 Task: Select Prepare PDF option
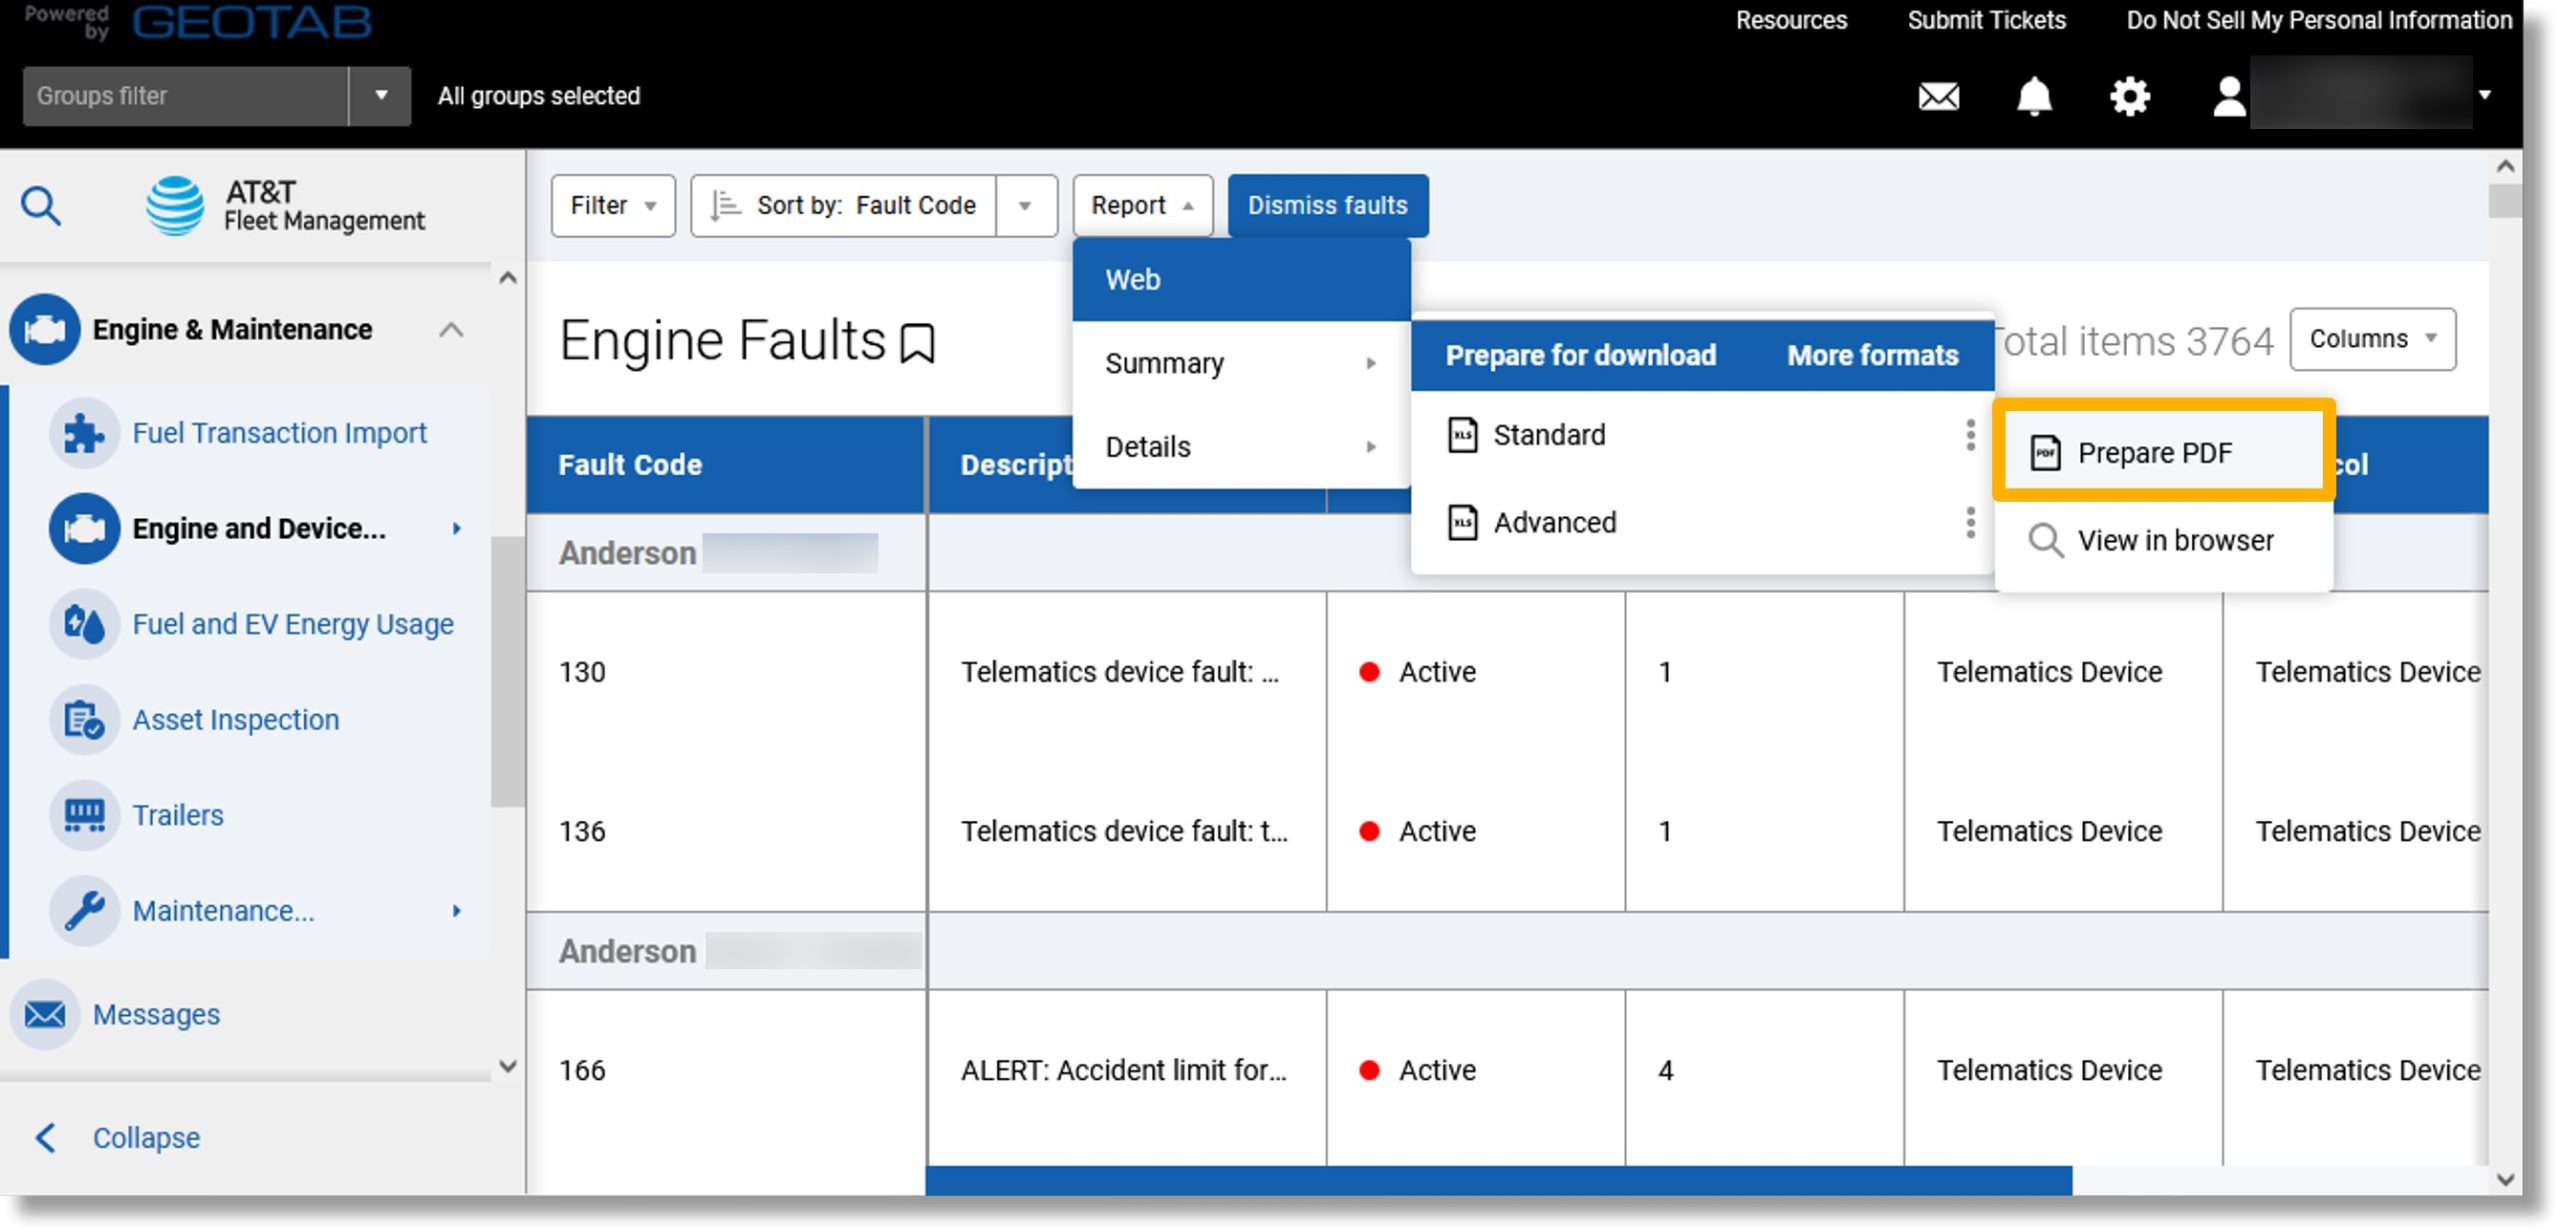pos(2164,453)
